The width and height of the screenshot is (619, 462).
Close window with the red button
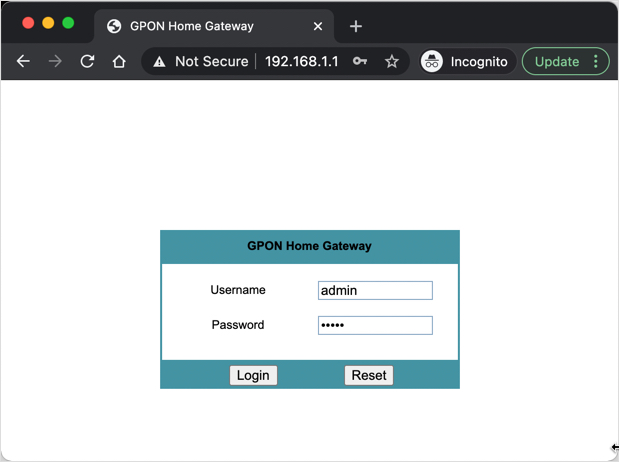[x=28, y=23]
